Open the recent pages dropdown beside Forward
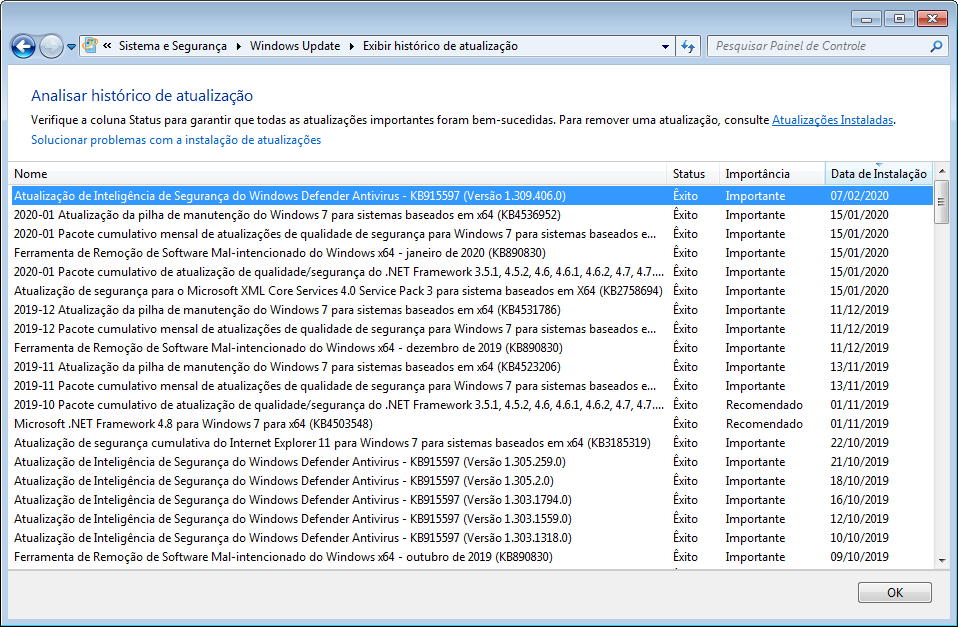The height and width of the screenshot is (627, 958). 71,46
